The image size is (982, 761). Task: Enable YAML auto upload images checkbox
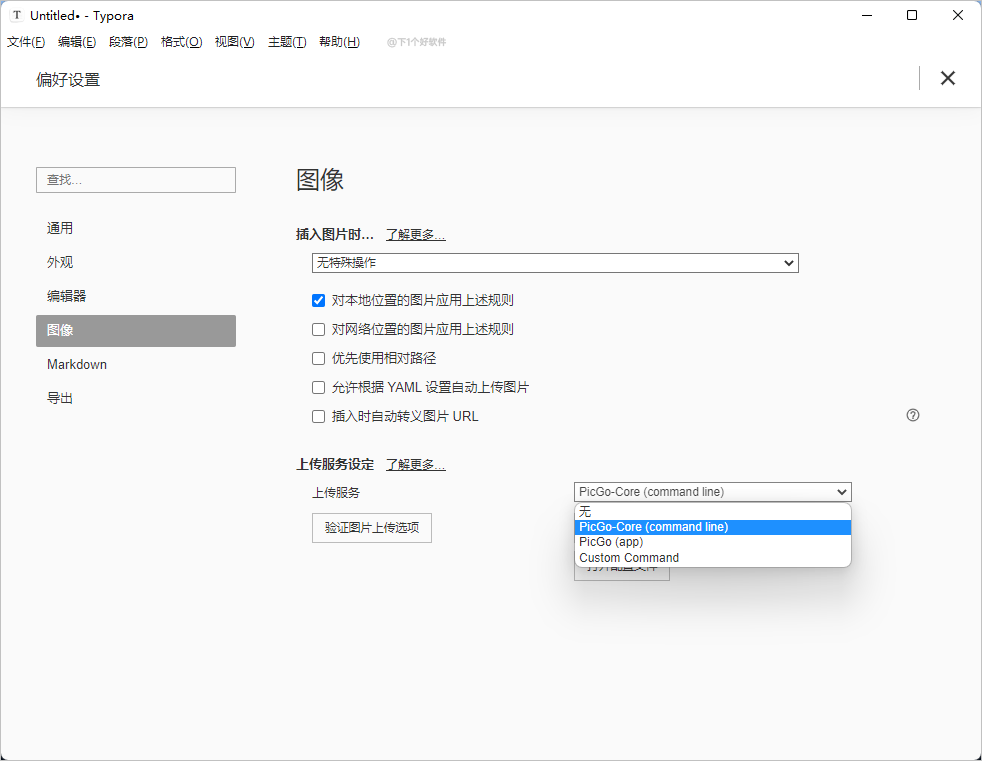point(318,388)
